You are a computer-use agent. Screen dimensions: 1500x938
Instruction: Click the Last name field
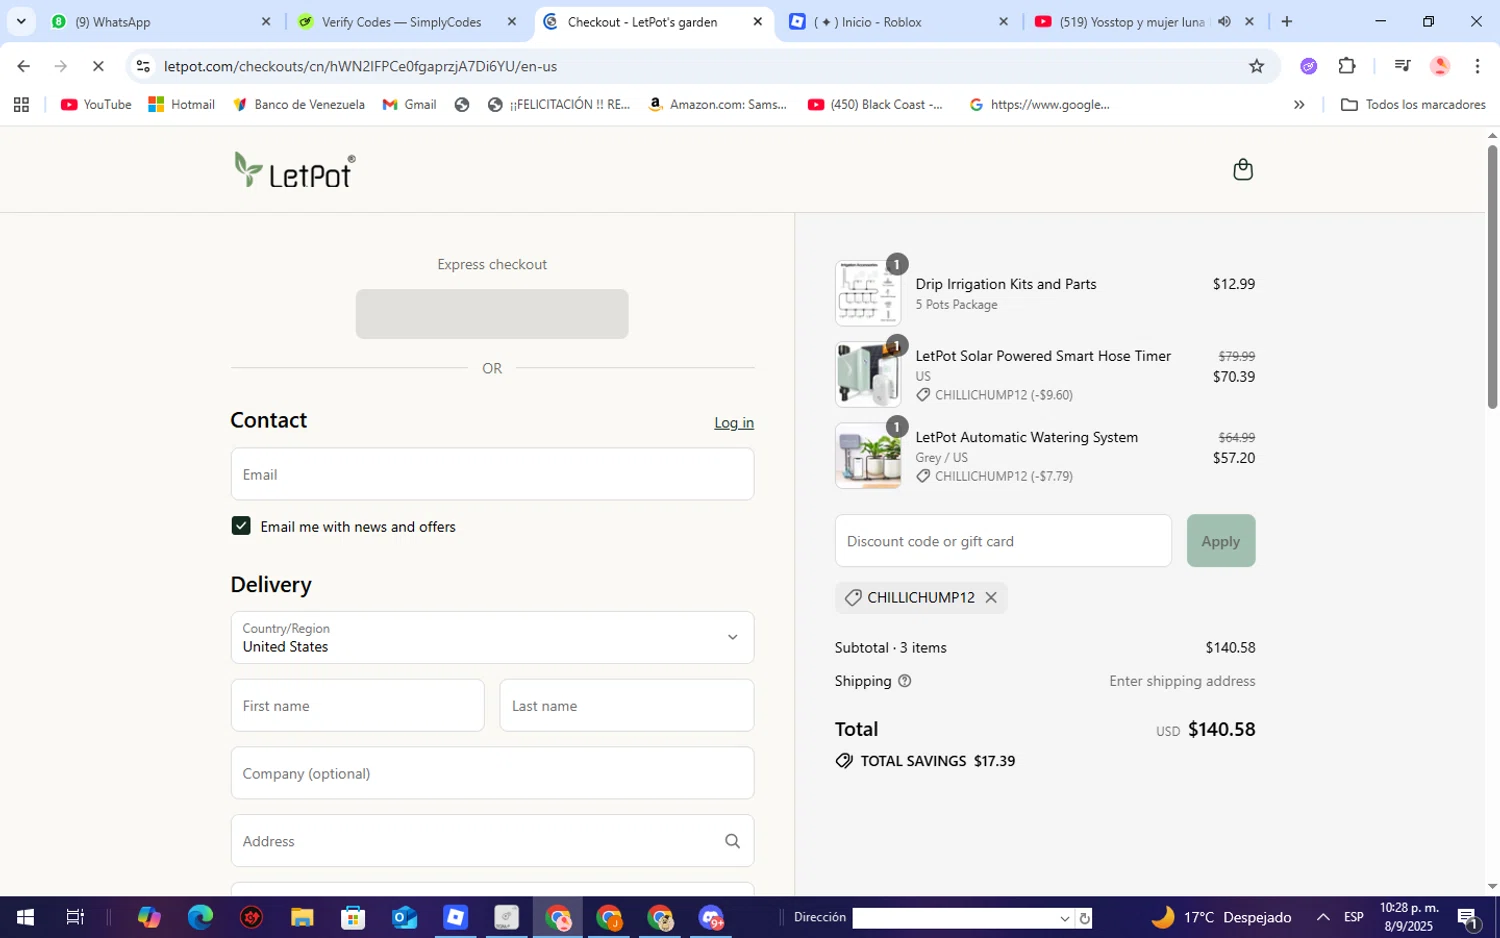pyautogui.click(x=627, y=706)
